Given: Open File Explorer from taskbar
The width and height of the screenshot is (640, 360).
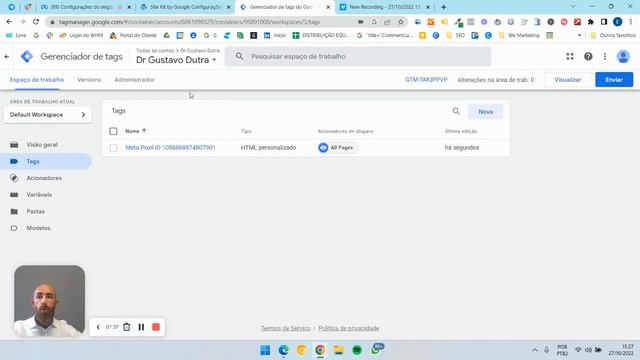Looking at the screenshot, I should (338, 350).
